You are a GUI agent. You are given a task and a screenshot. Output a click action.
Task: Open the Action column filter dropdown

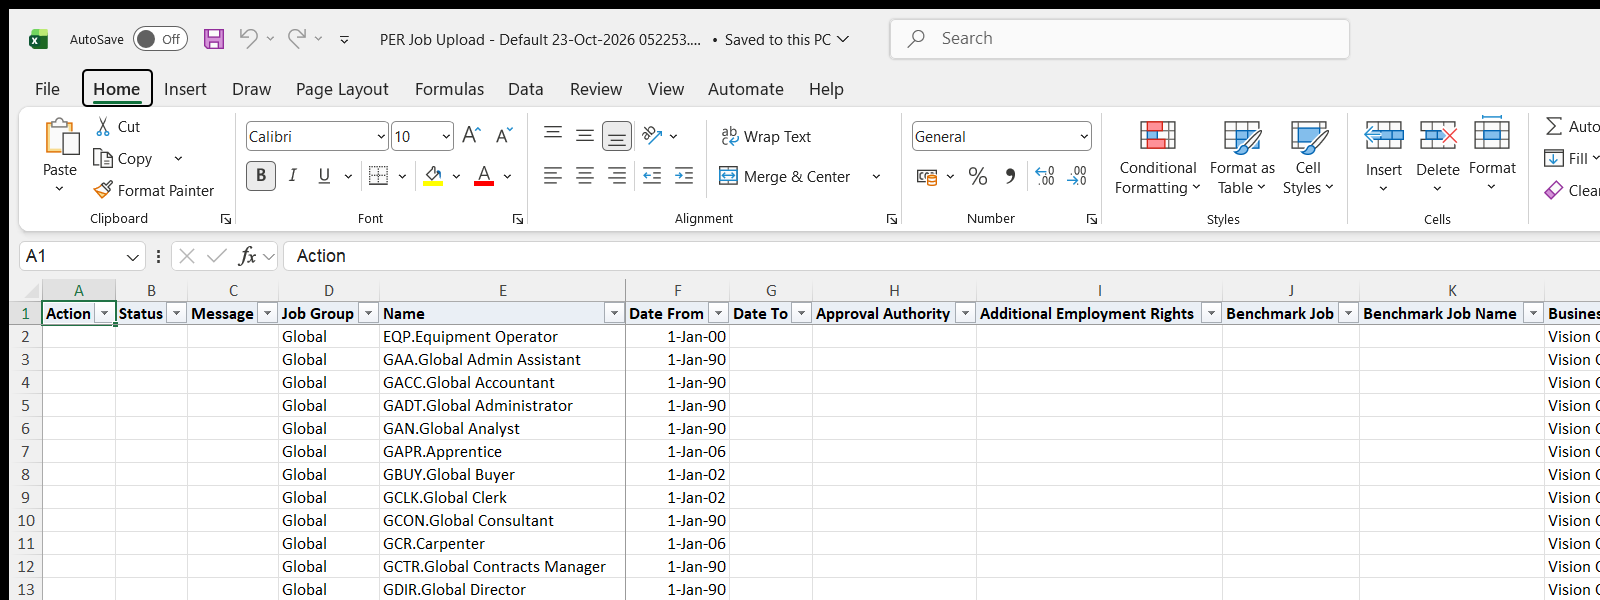tap(104, 314)
